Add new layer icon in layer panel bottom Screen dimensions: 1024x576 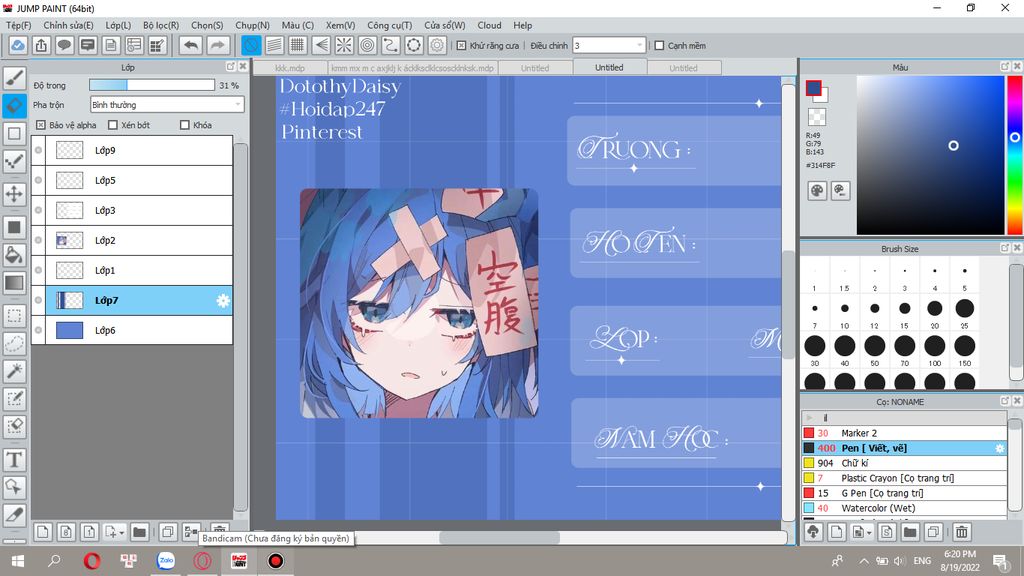click(x=42, y=532)
